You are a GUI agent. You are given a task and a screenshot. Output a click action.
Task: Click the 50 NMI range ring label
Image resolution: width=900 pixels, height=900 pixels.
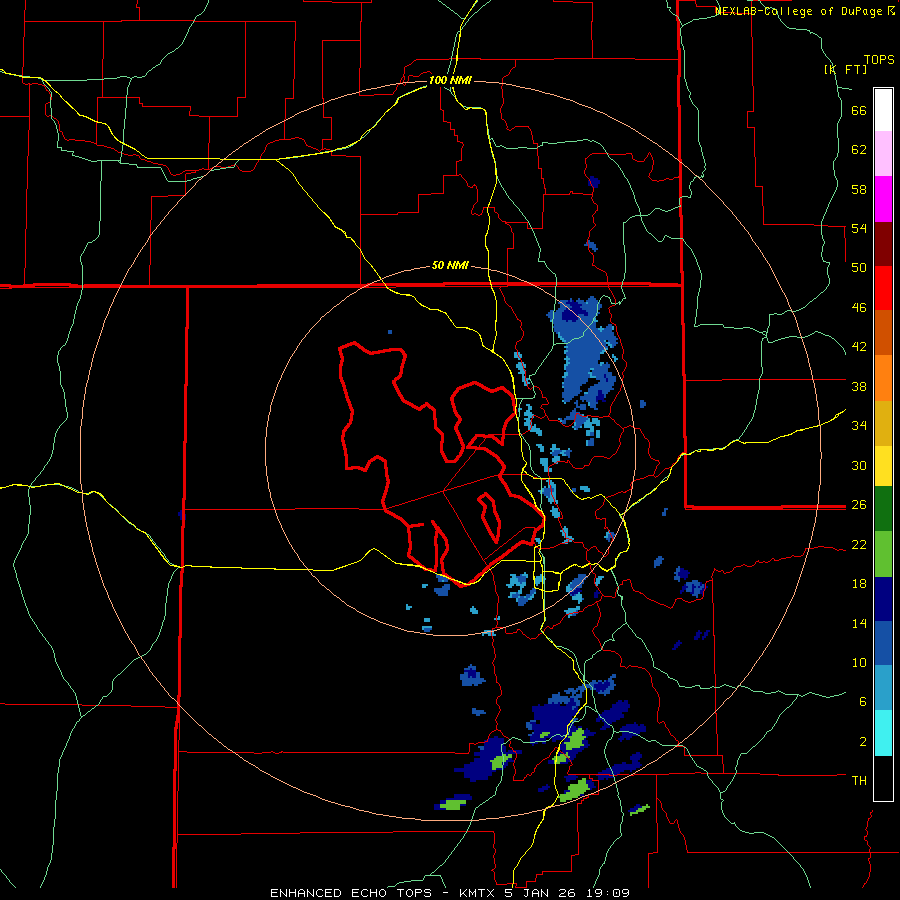(x=450, y=265)
